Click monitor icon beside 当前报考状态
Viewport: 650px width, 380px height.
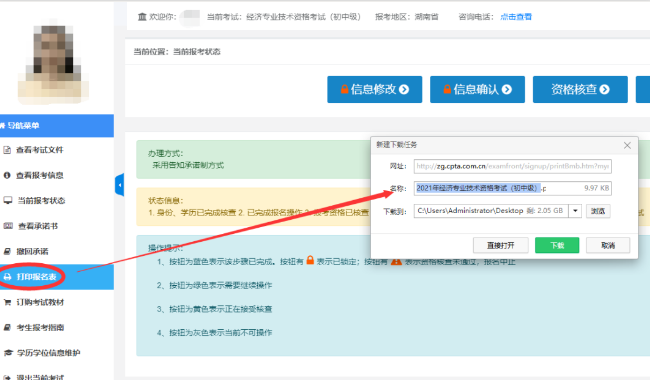[8, 201]
